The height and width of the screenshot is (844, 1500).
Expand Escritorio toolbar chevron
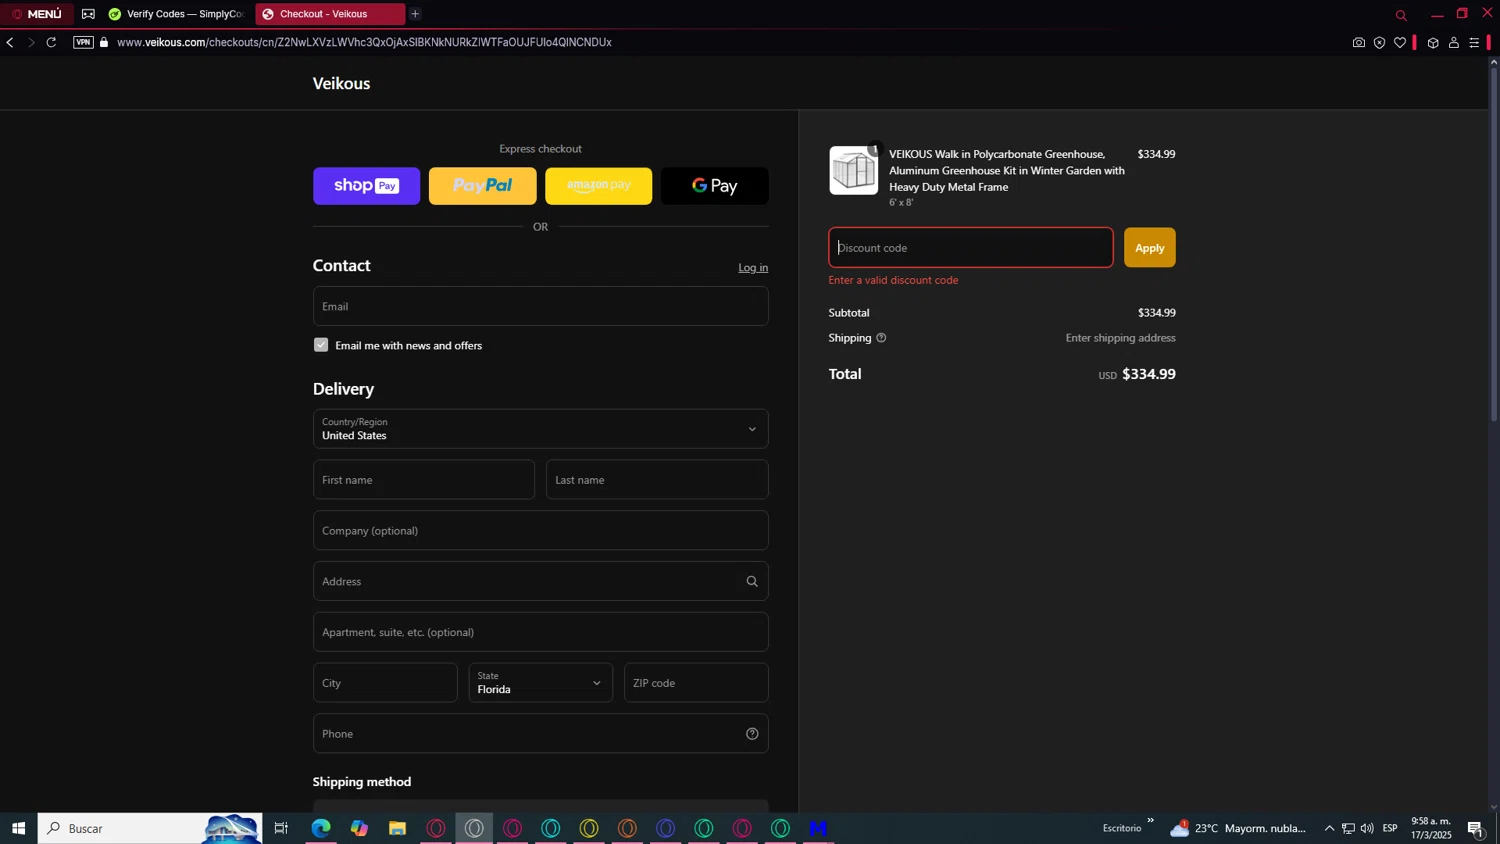tap(1150, 821)
